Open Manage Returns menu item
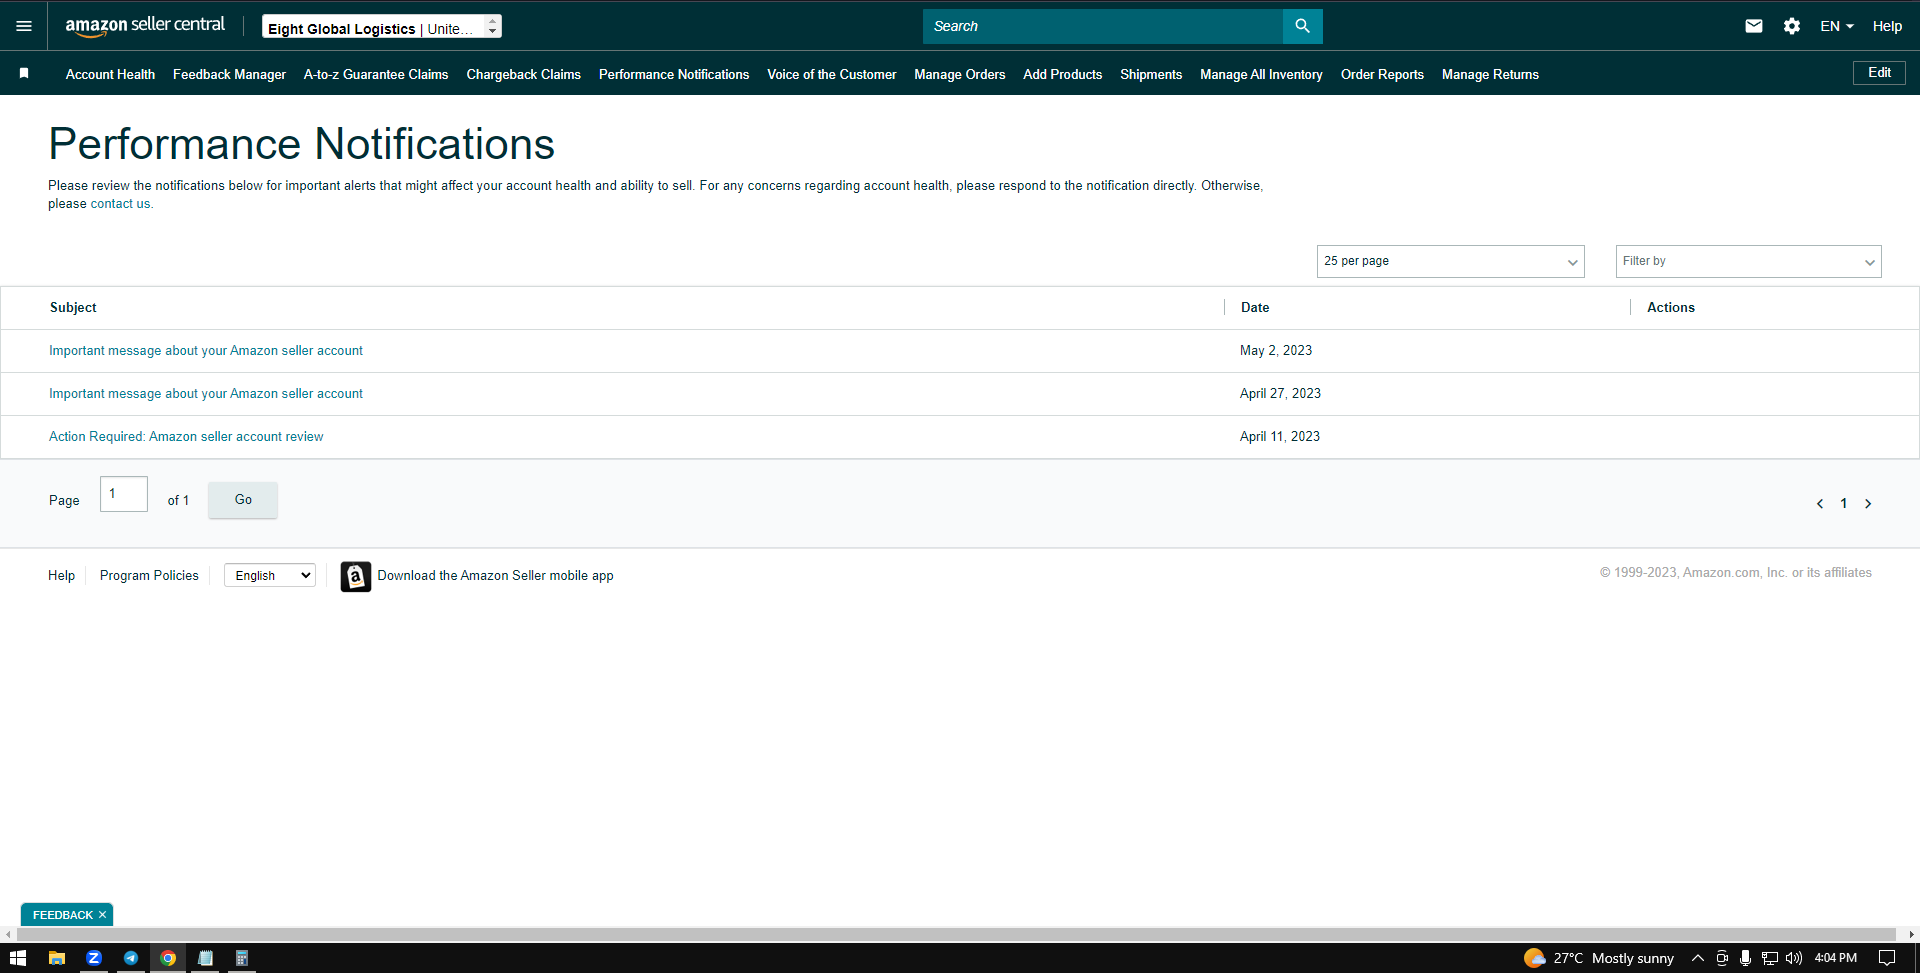Viewport: 1920px width, 973px height. (x=1490, y=74)
